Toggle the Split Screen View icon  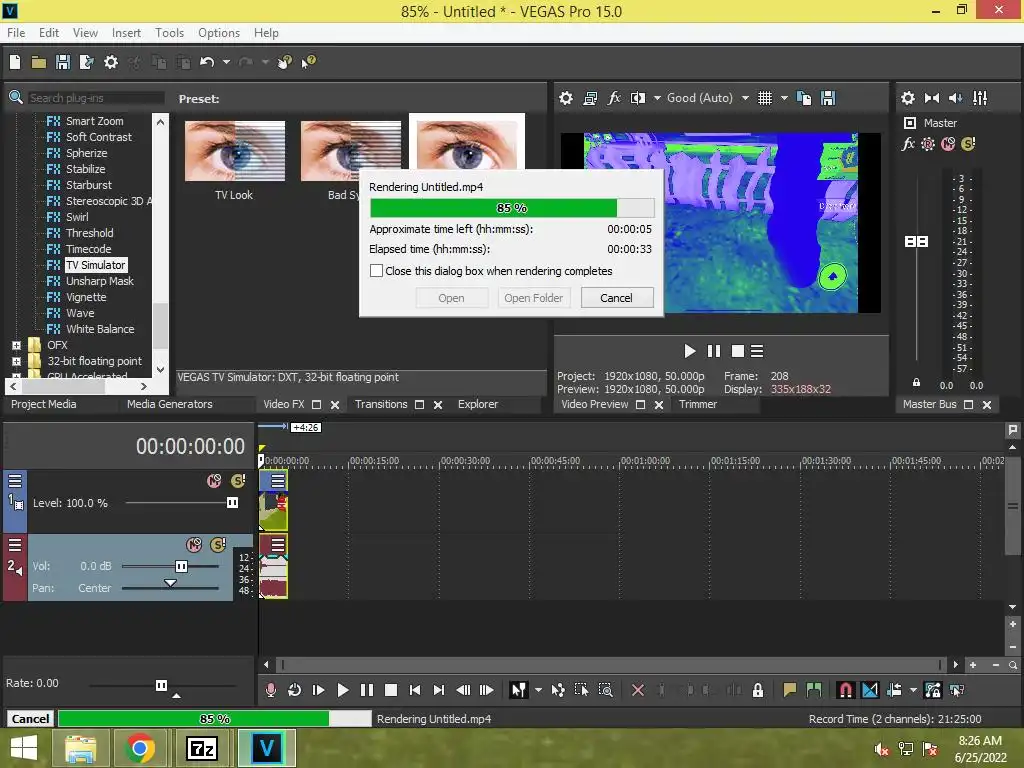638,98
